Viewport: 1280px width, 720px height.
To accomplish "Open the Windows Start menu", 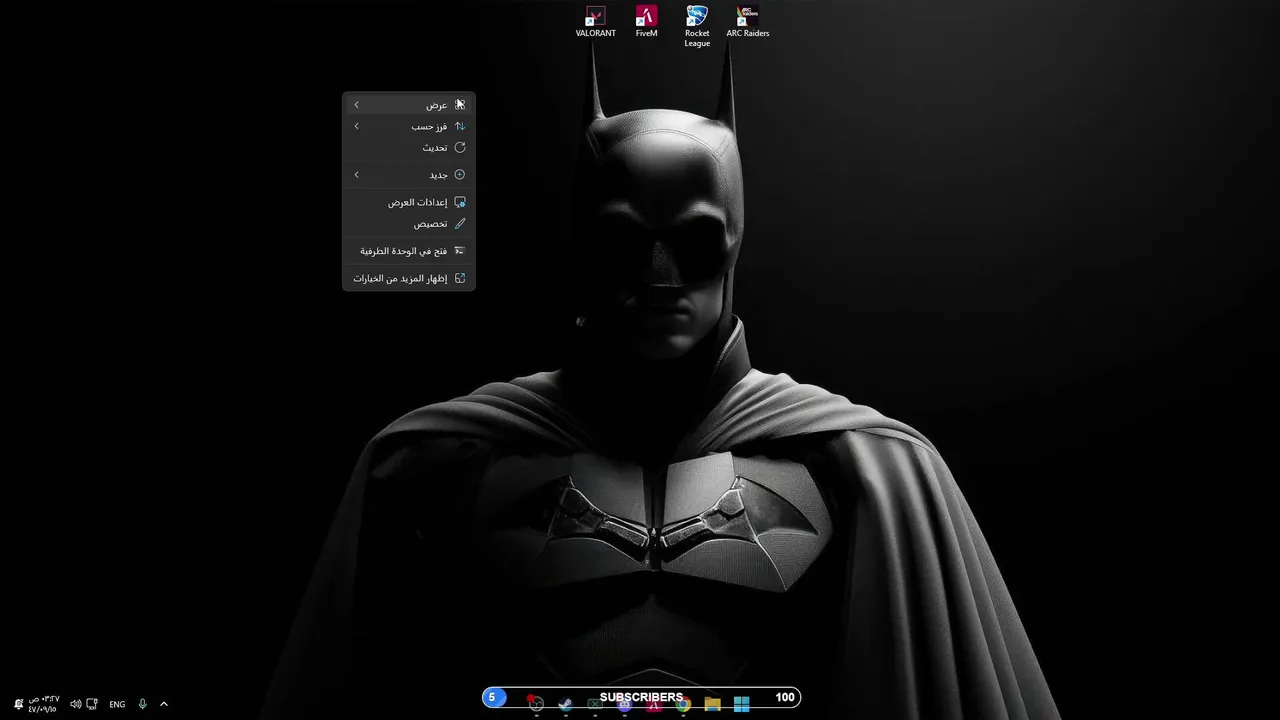I will click(x=741, y=704).
